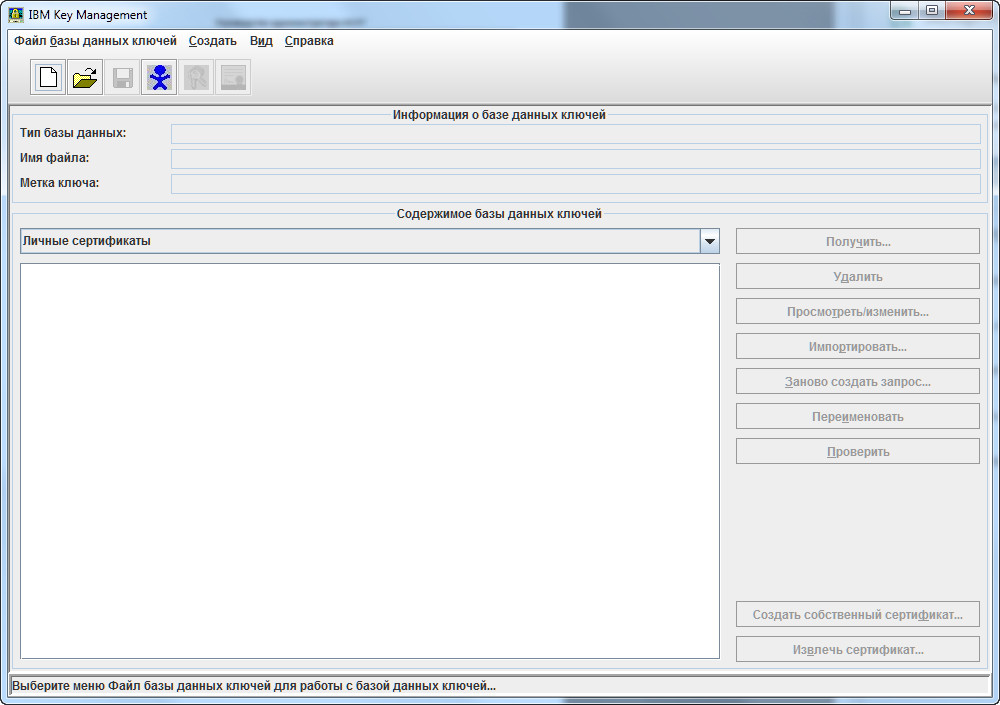Click the Извлечь сертификат... button
This screenshot has width=1000, height=705.
pos(858,649)
